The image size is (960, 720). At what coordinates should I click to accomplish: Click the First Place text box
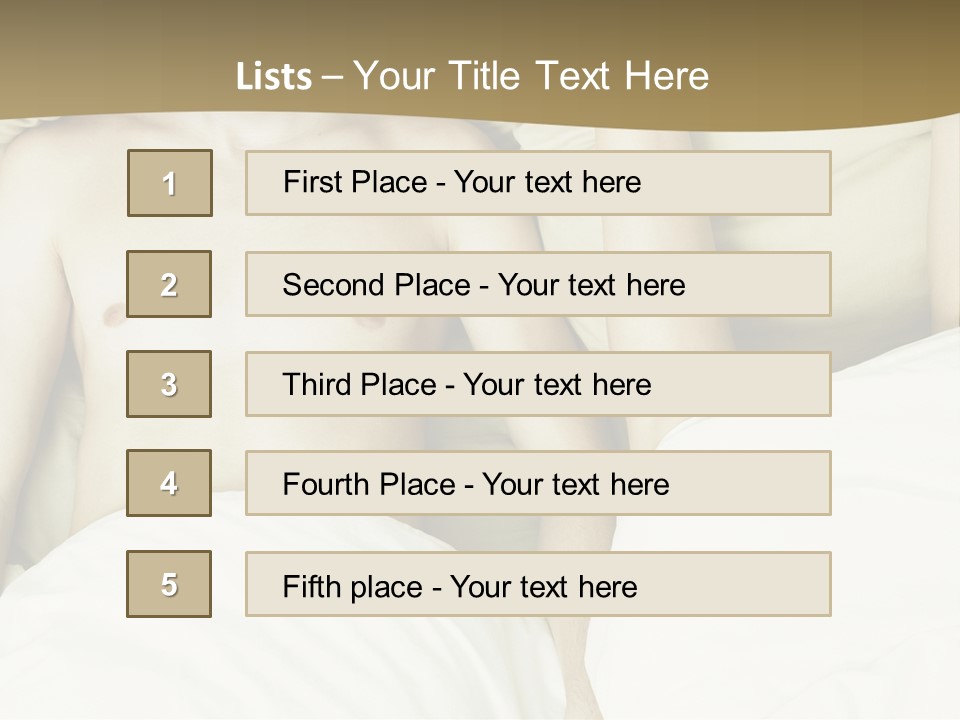pos(538,183)
